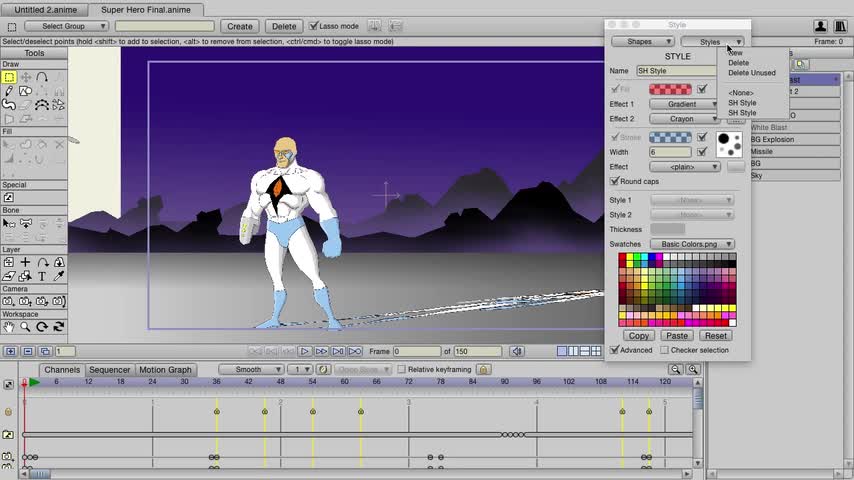Viewport: 854px width, 480px height.
Task: Select the Select Bone tool
Action: 9,223
